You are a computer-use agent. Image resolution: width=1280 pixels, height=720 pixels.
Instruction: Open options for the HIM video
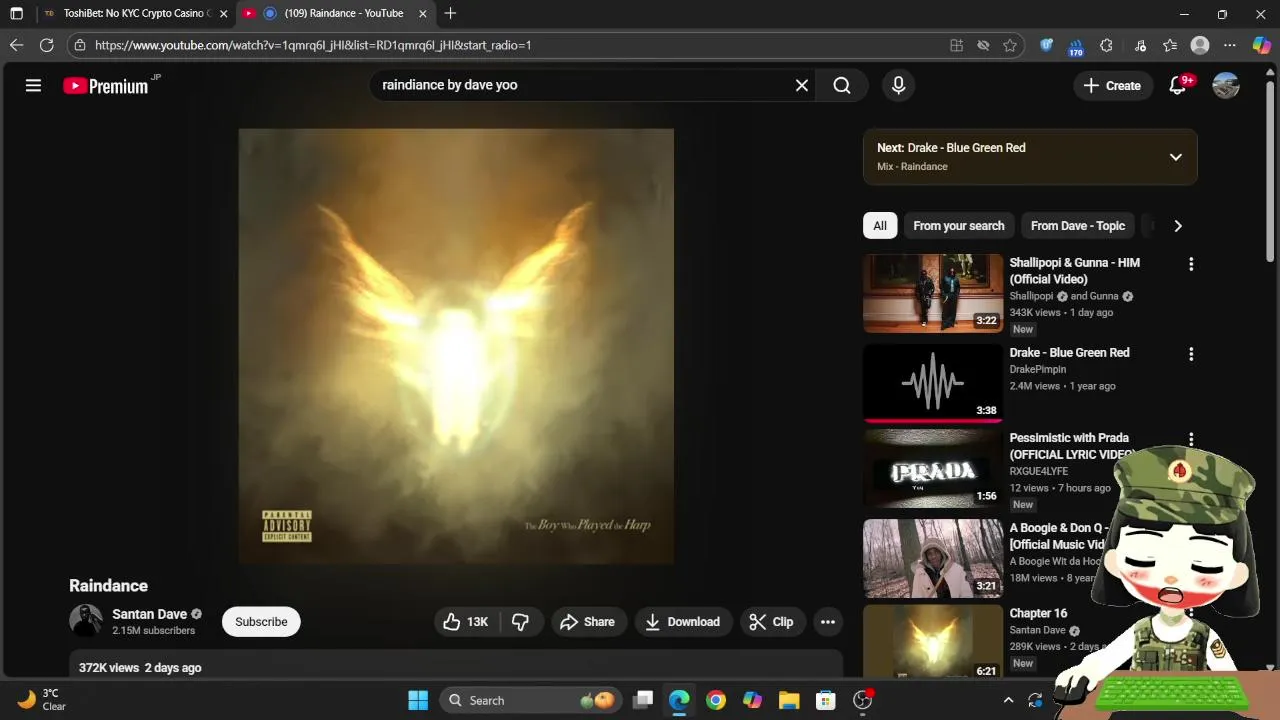click(1191, 264)
